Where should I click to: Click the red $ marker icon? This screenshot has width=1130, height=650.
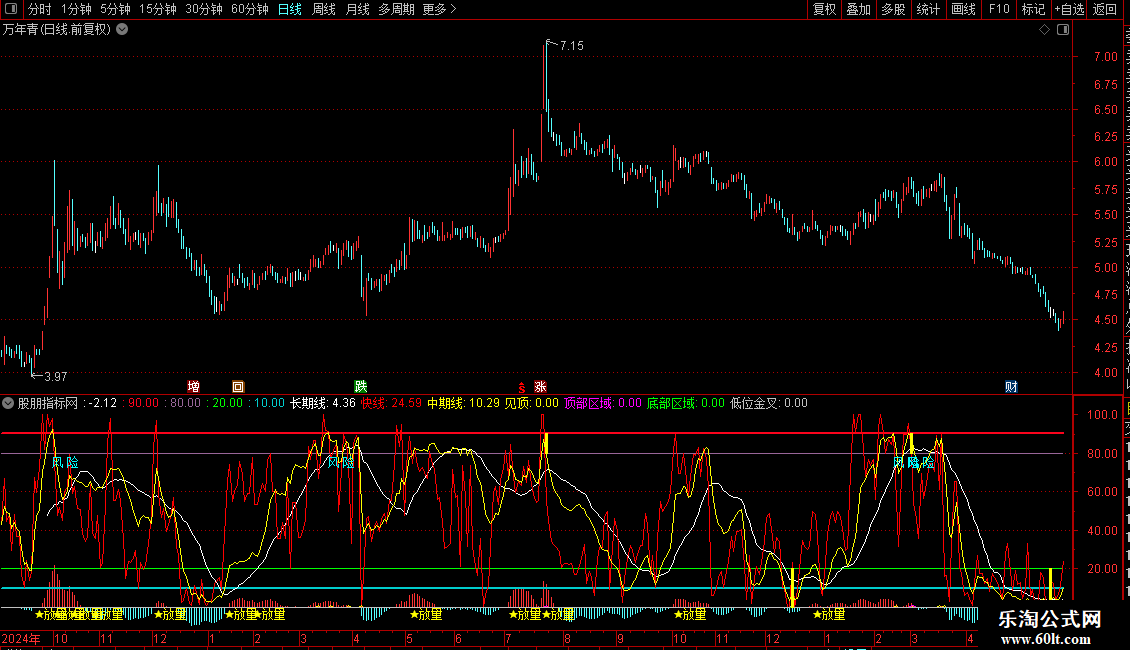point(522,388)
